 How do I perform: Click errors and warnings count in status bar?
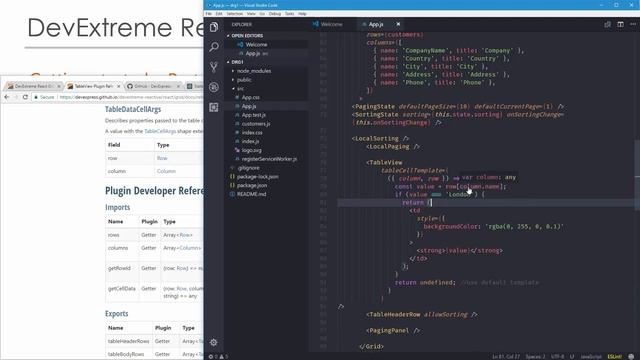coord(218,357)
